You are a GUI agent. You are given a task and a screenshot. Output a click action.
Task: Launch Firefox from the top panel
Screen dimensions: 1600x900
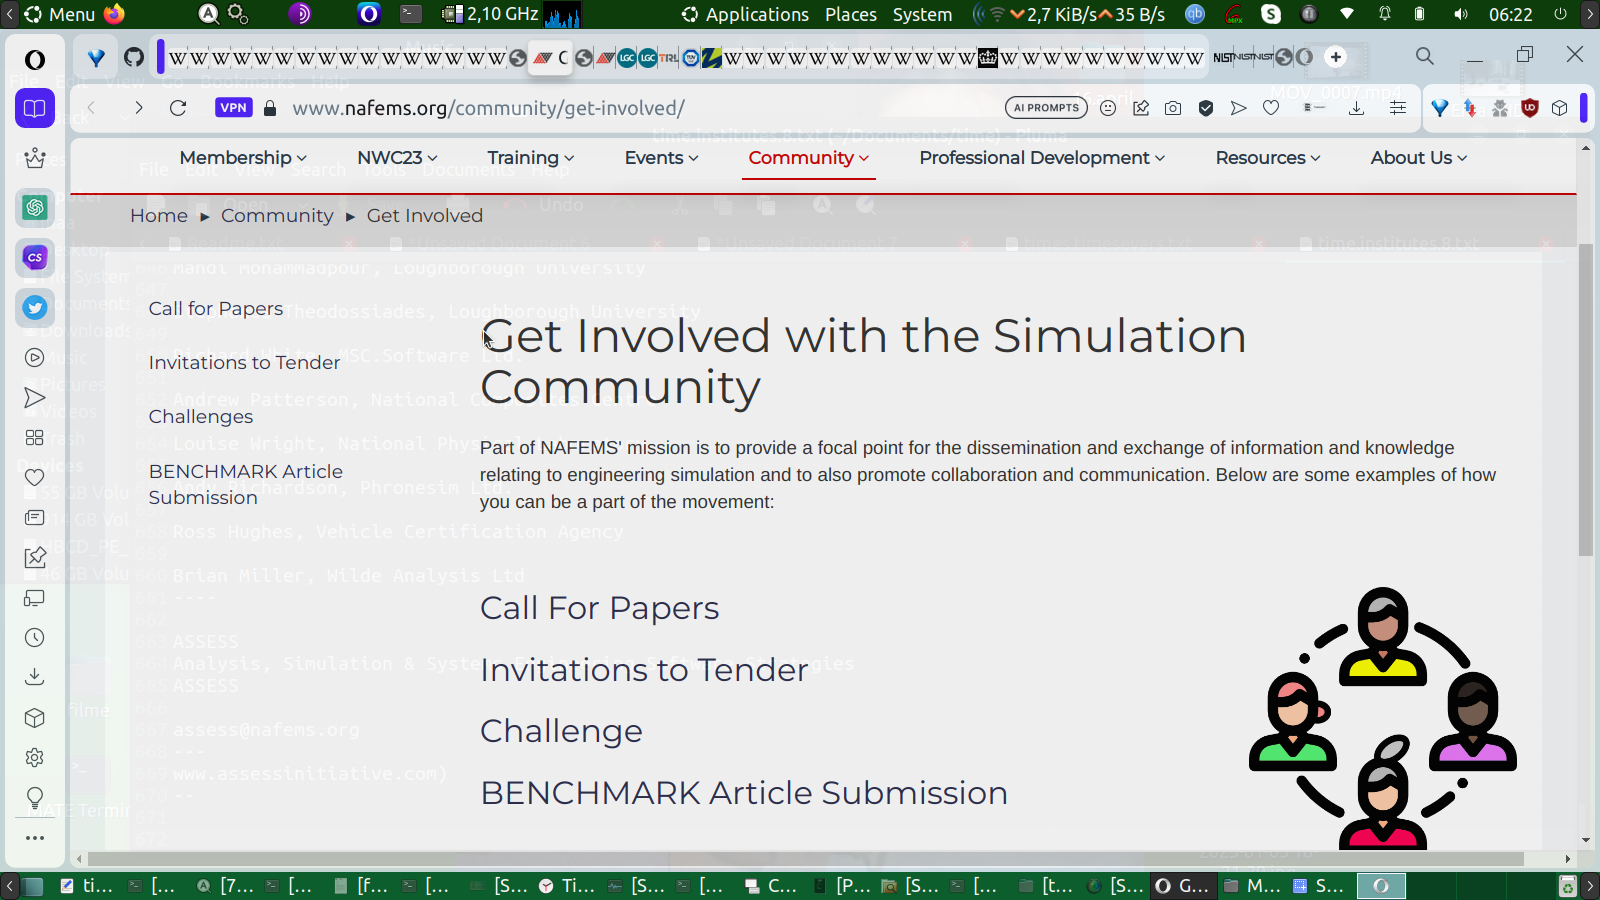pos(114,14)
